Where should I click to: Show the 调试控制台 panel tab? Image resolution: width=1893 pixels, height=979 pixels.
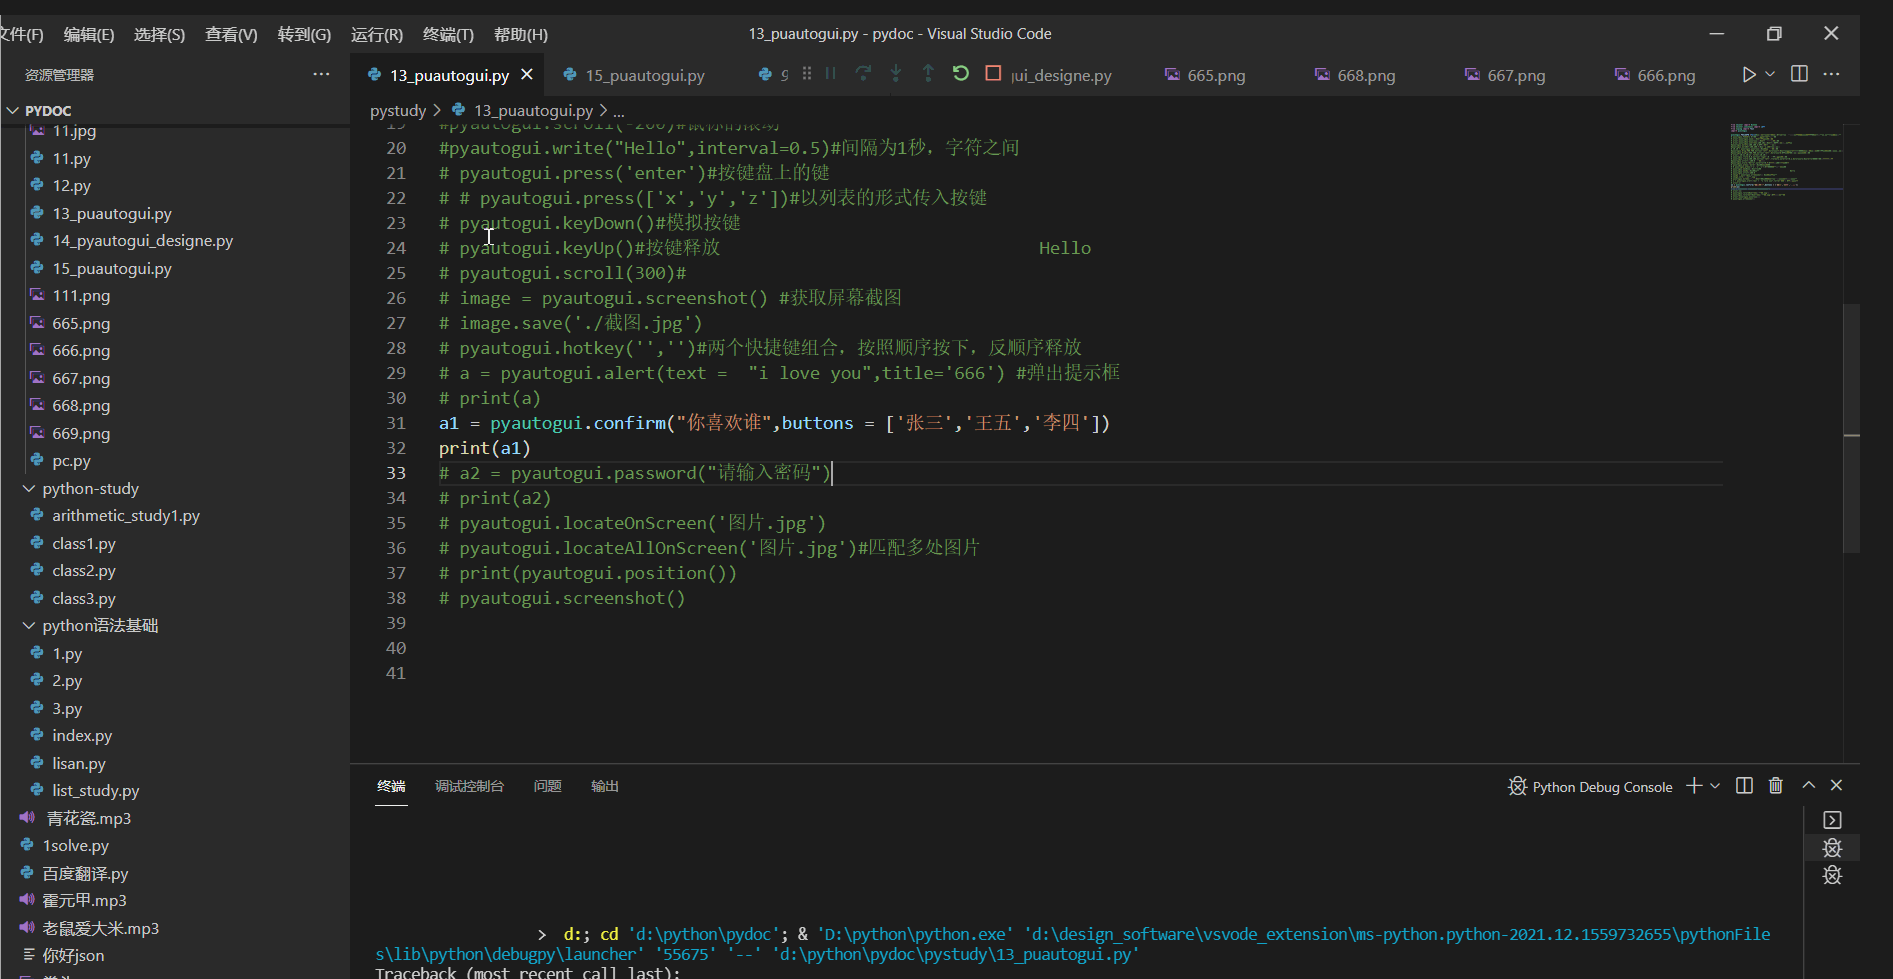click(x=469, y=786)
